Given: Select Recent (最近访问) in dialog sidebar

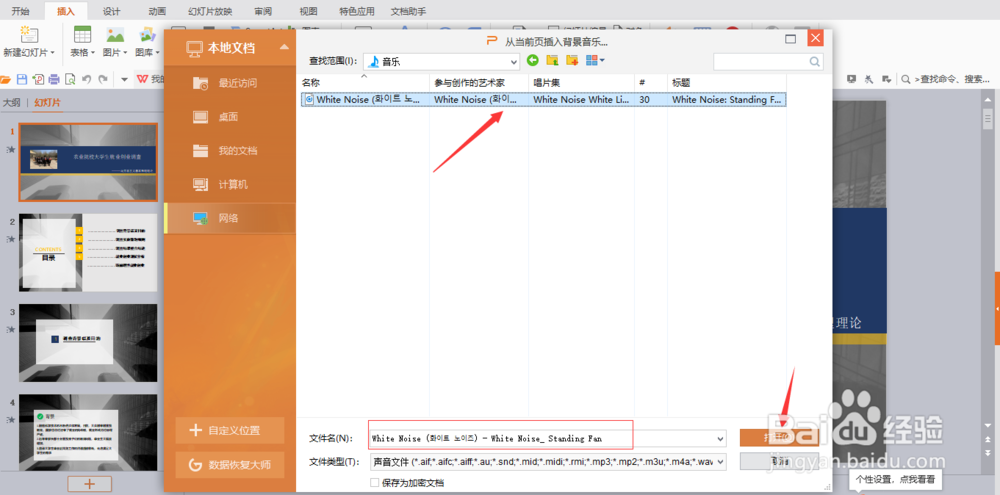Looking at the screenshot, I should pos(230,83).
